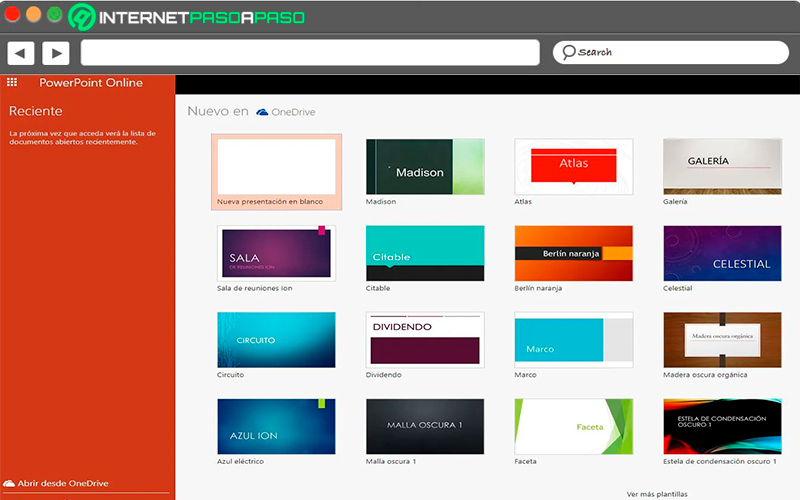Viewport: 800px width, 500px height.
Task: Click into the Search field
Action: [x=671, y=53]
